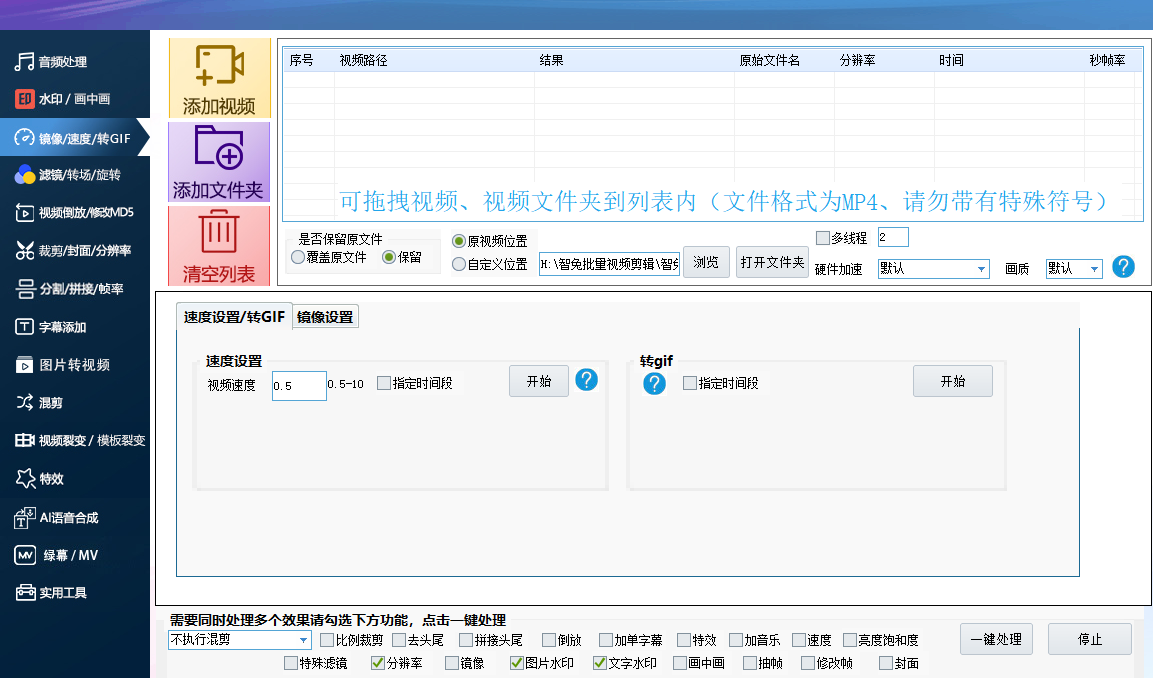
Task: Click help icon next to 画质 dropdown
Action: tap(1124, 267)
